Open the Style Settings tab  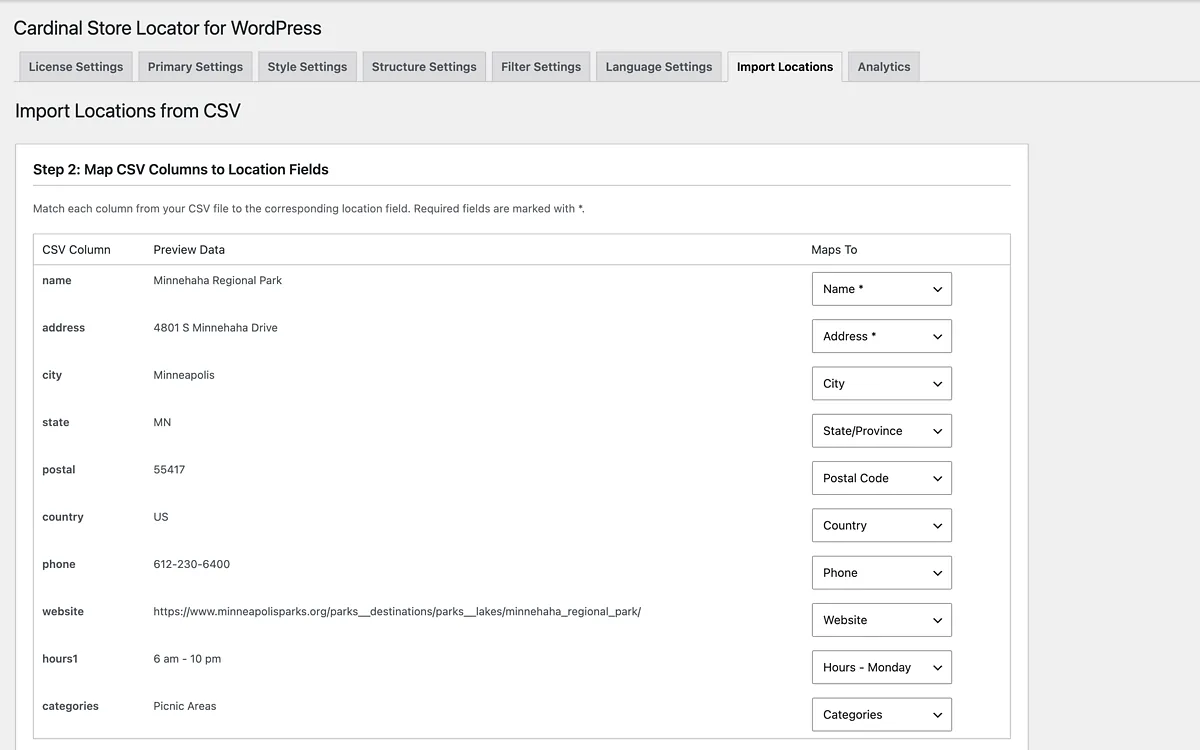tap(307, 67)
